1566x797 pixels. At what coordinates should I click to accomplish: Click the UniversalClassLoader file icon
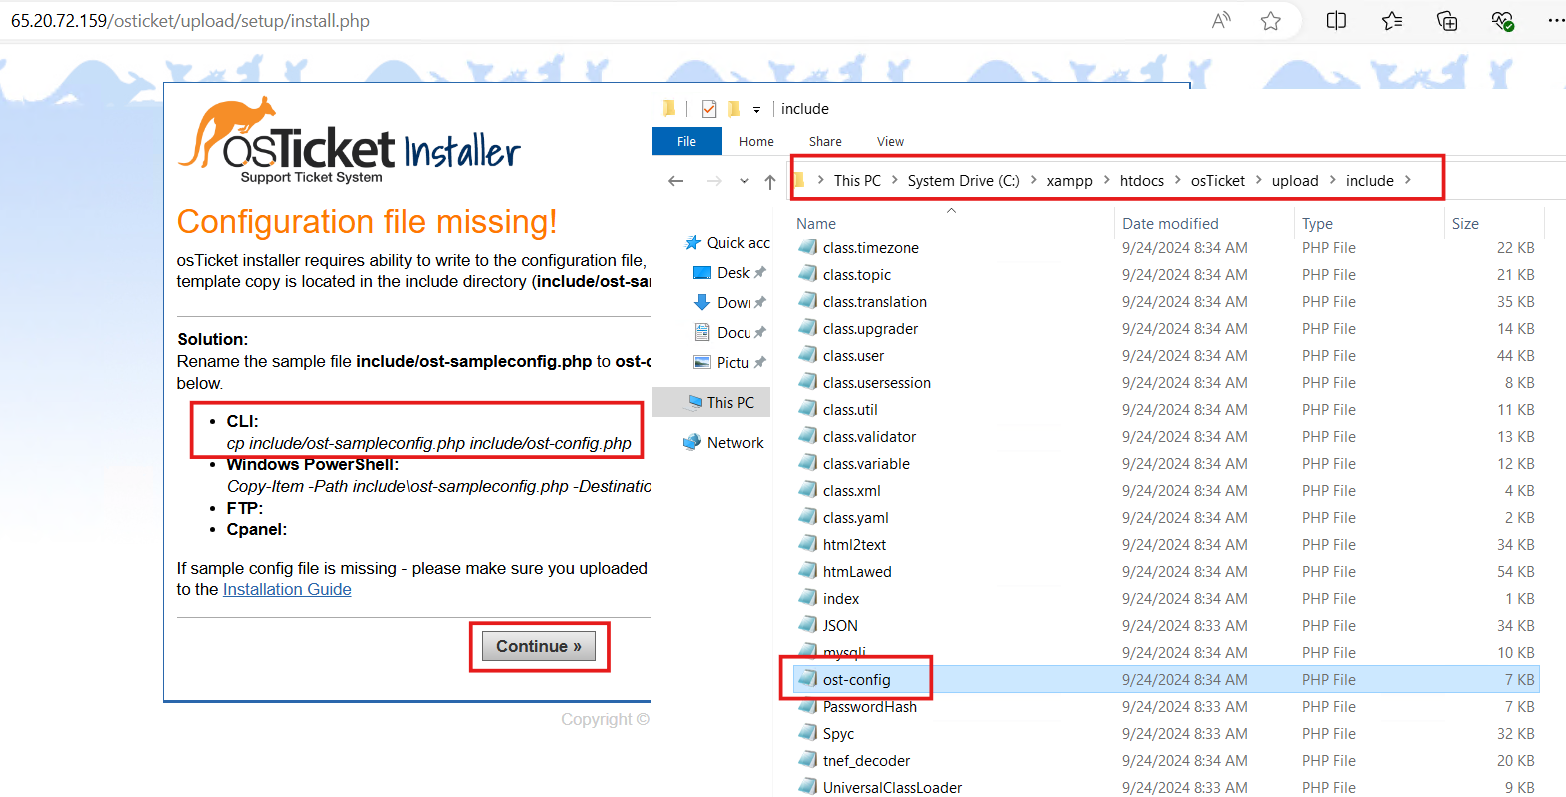click(x=808, y=786)
